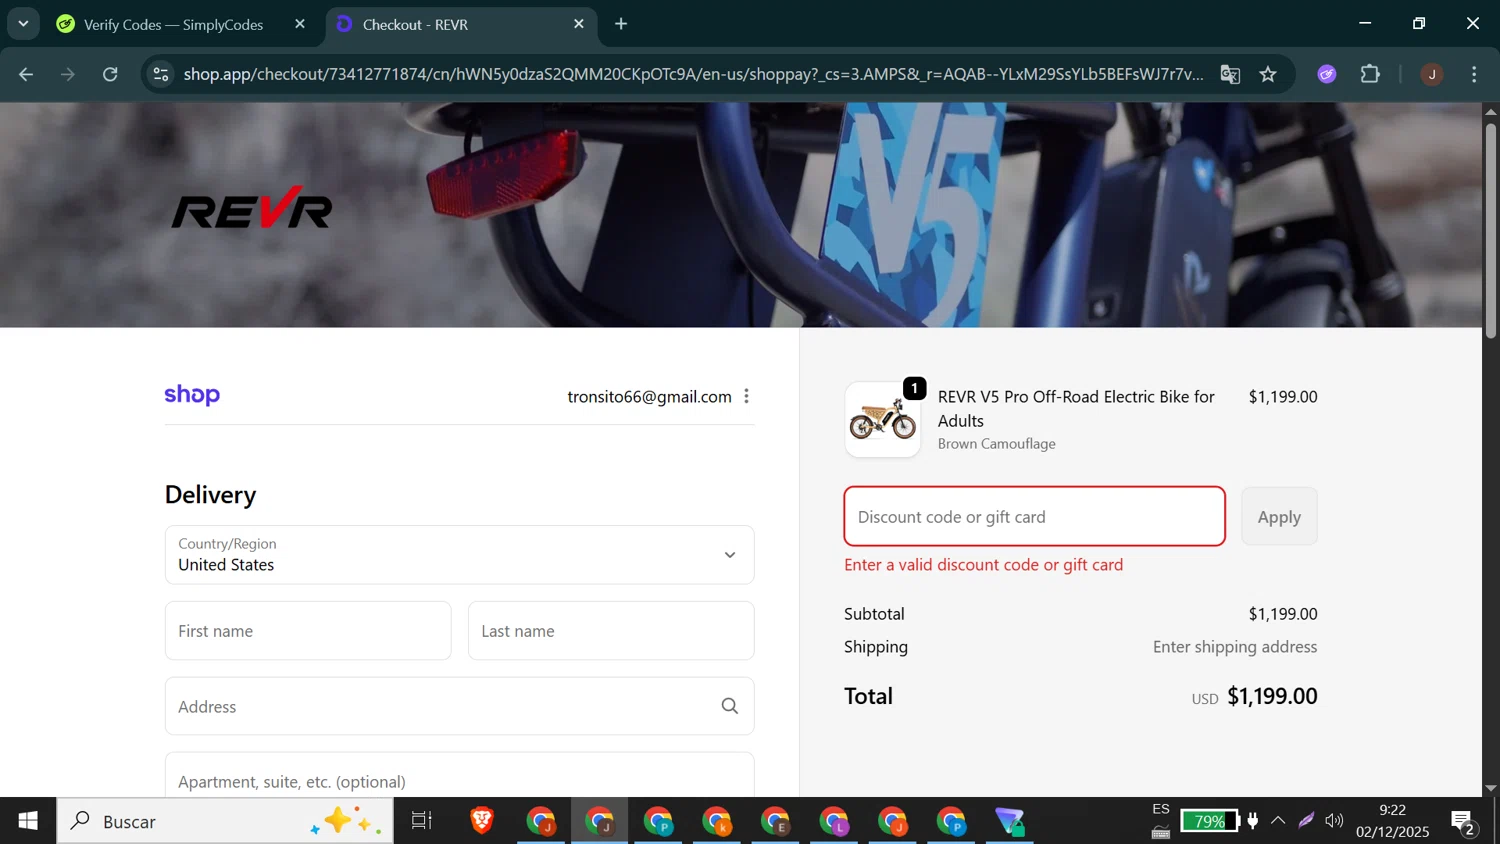Click the URL address bar
Image resolution: width=1500 pixels, height=844 pixels.
[x=693, y=74]
